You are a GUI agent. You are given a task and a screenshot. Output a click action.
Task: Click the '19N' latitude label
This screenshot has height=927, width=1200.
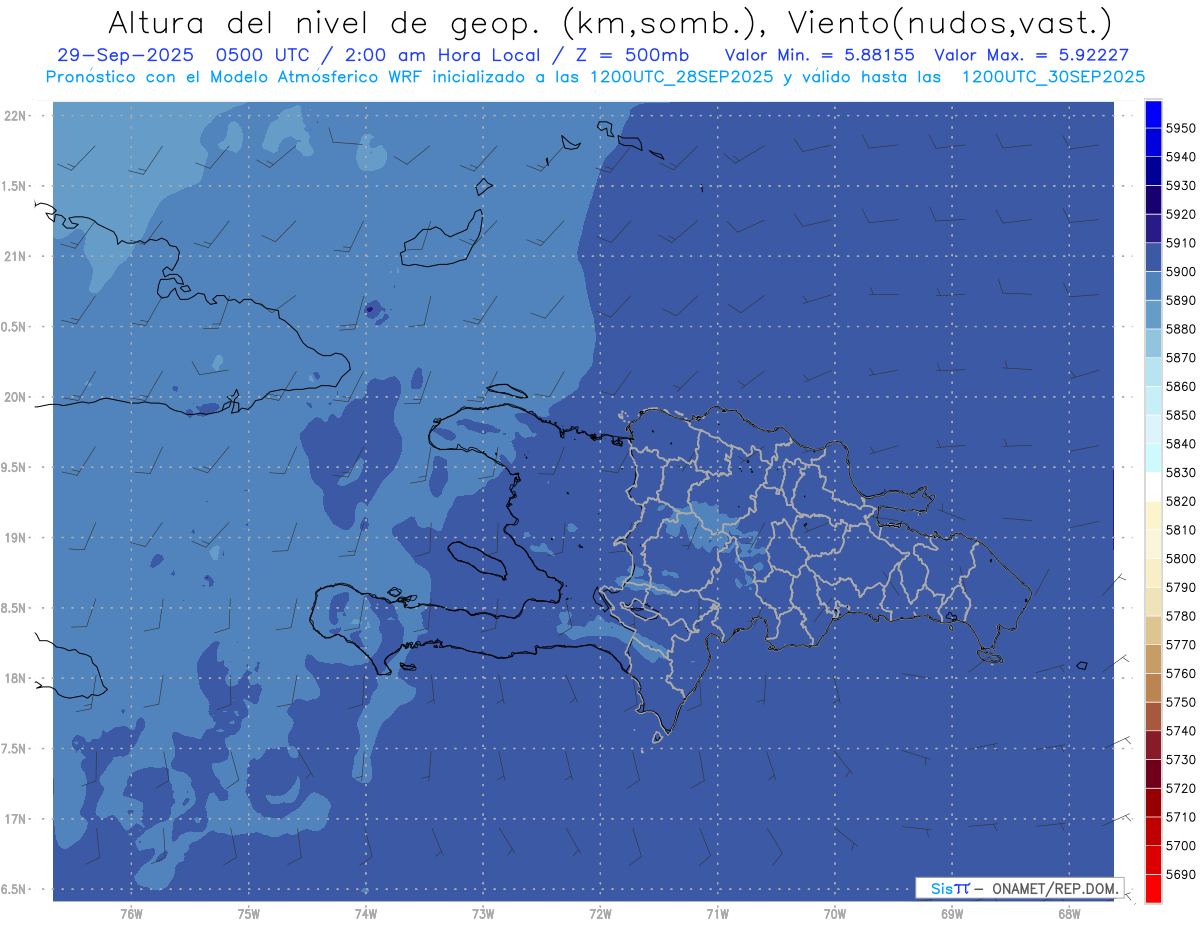17,538
